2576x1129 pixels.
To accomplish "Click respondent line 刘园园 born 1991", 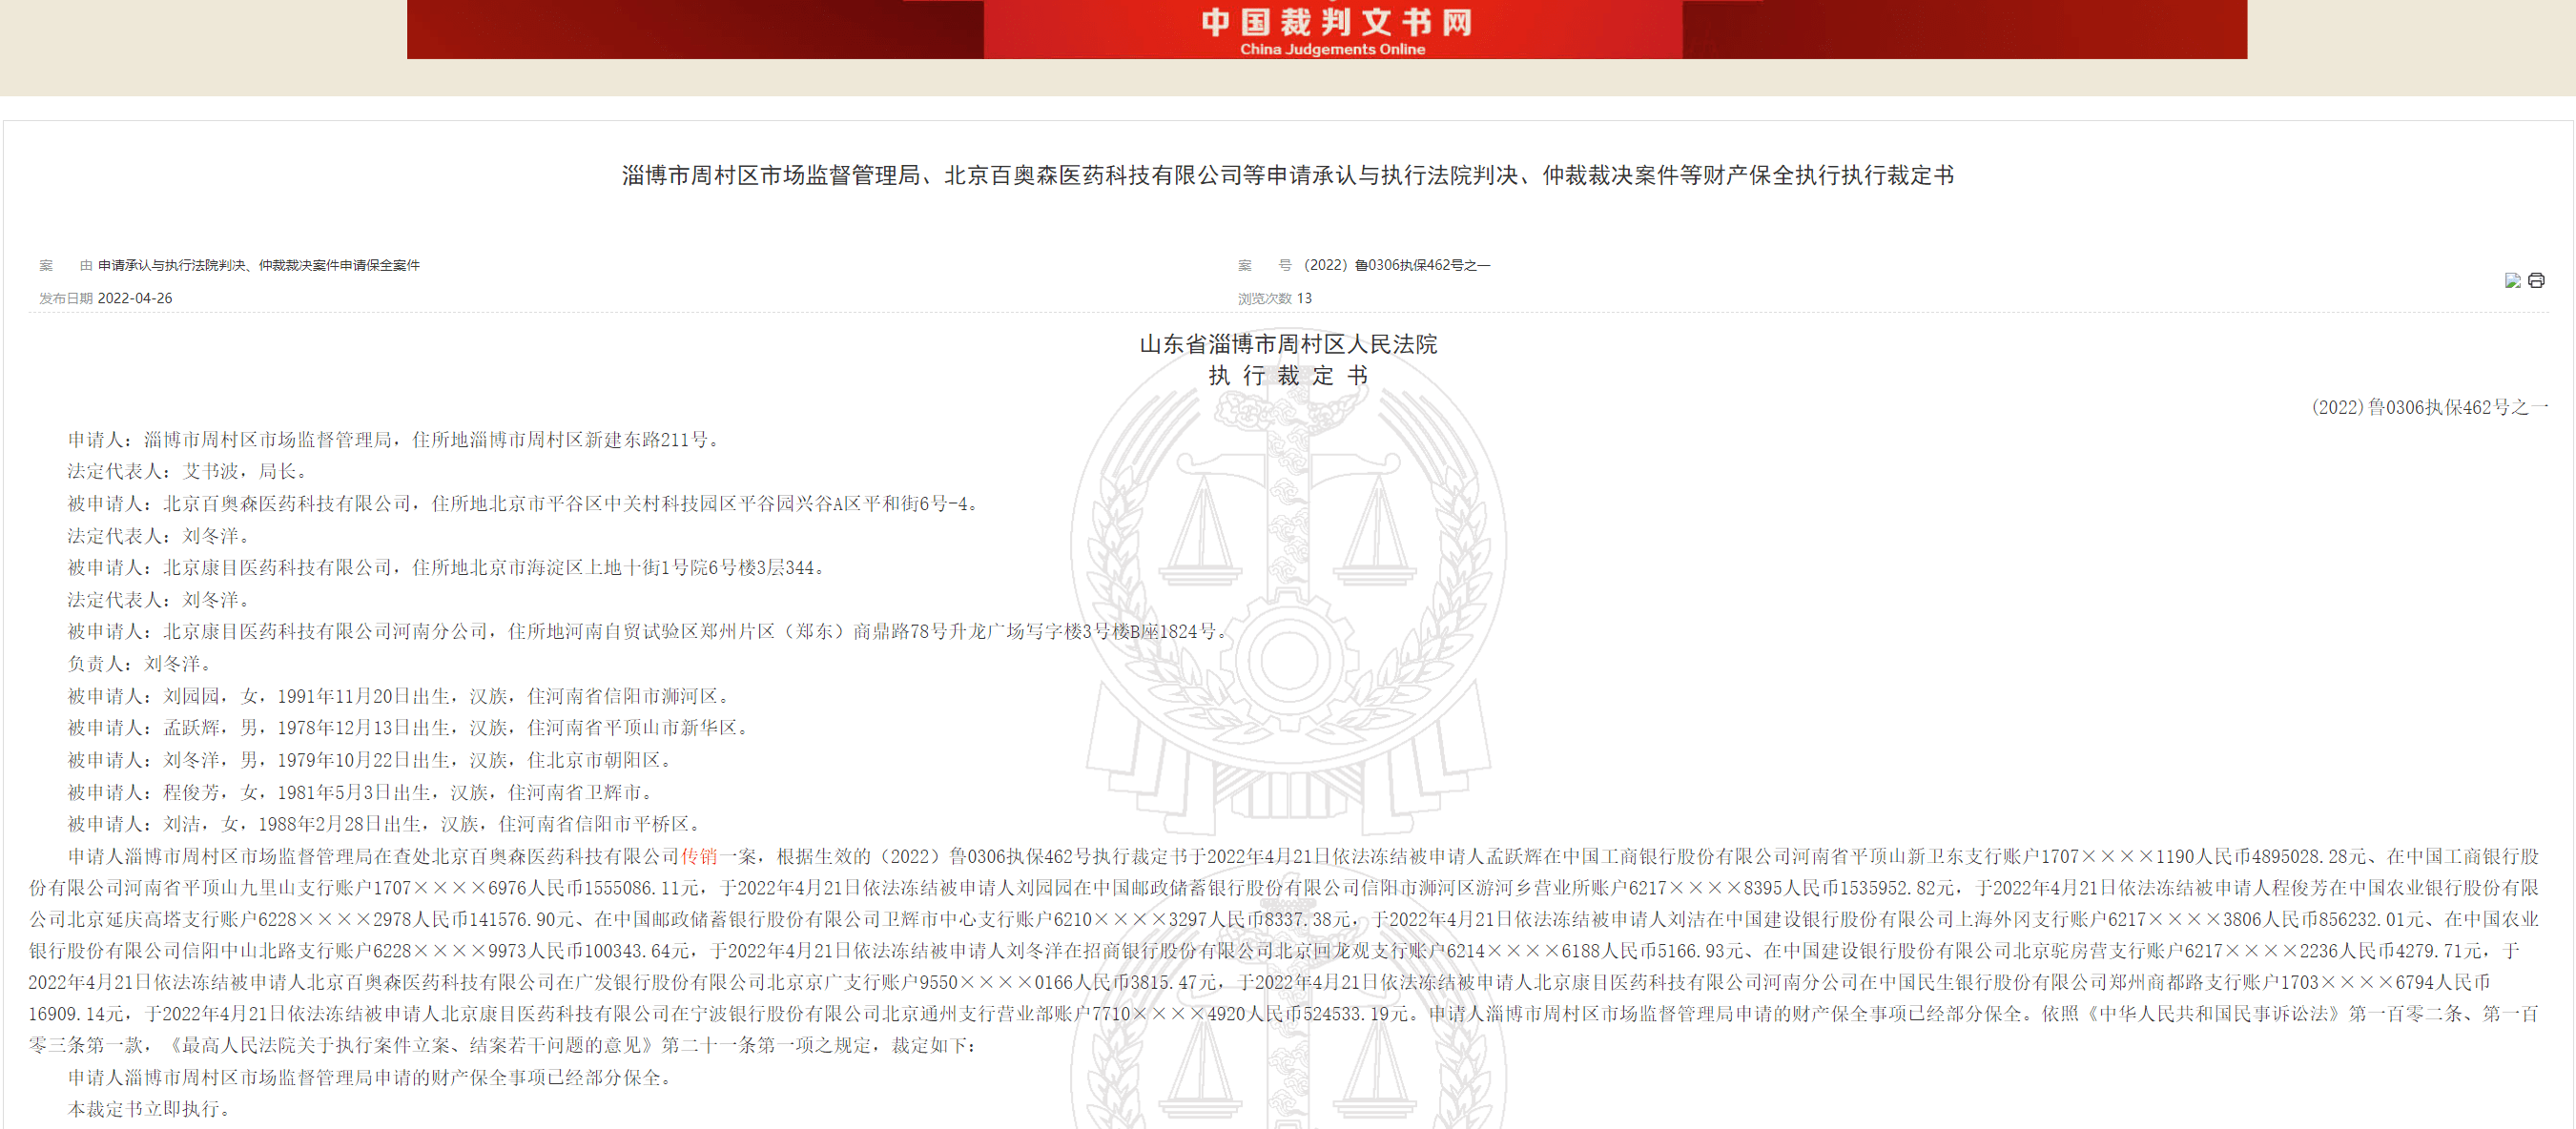I will [400, 696].
